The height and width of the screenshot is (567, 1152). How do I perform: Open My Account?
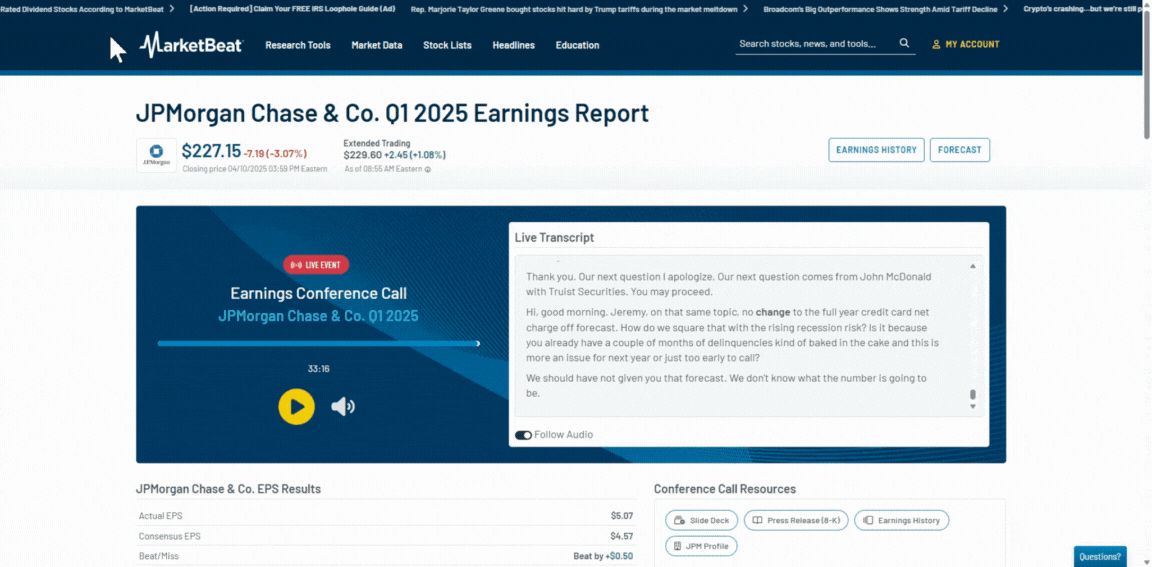pyautogui.click(x=965, y=45)
